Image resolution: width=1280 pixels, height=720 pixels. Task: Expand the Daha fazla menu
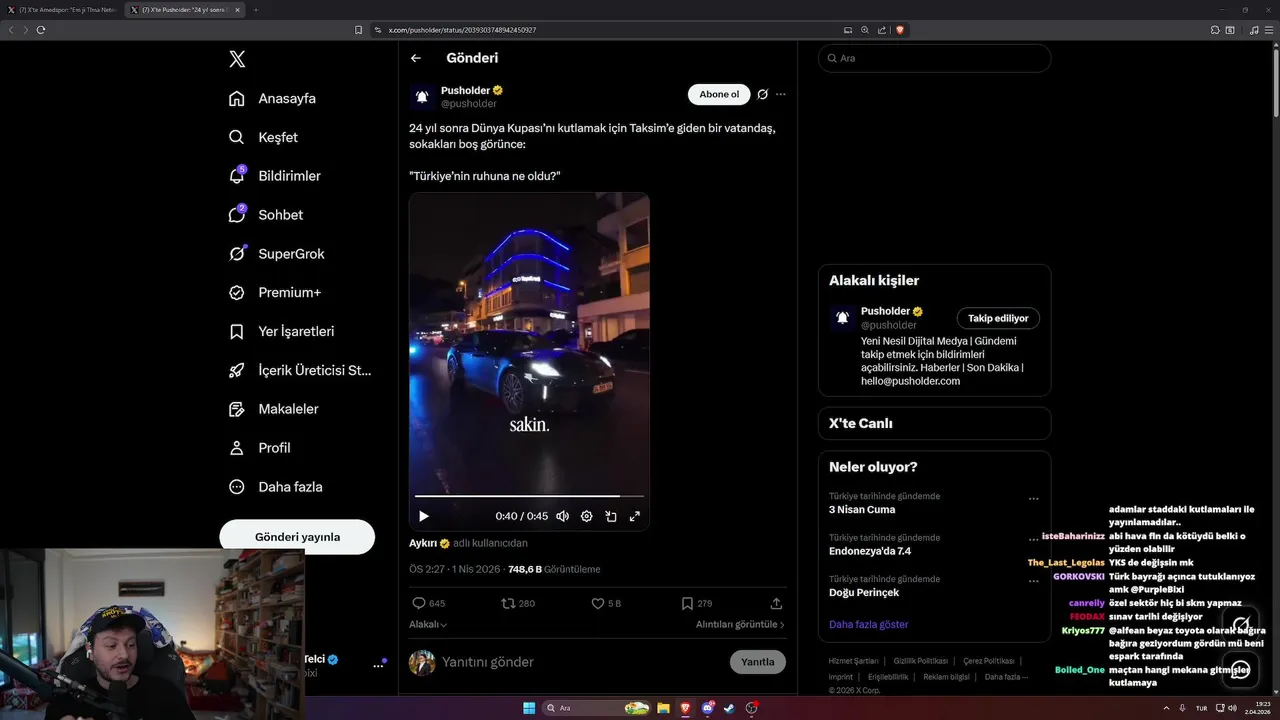pos(275,487)
